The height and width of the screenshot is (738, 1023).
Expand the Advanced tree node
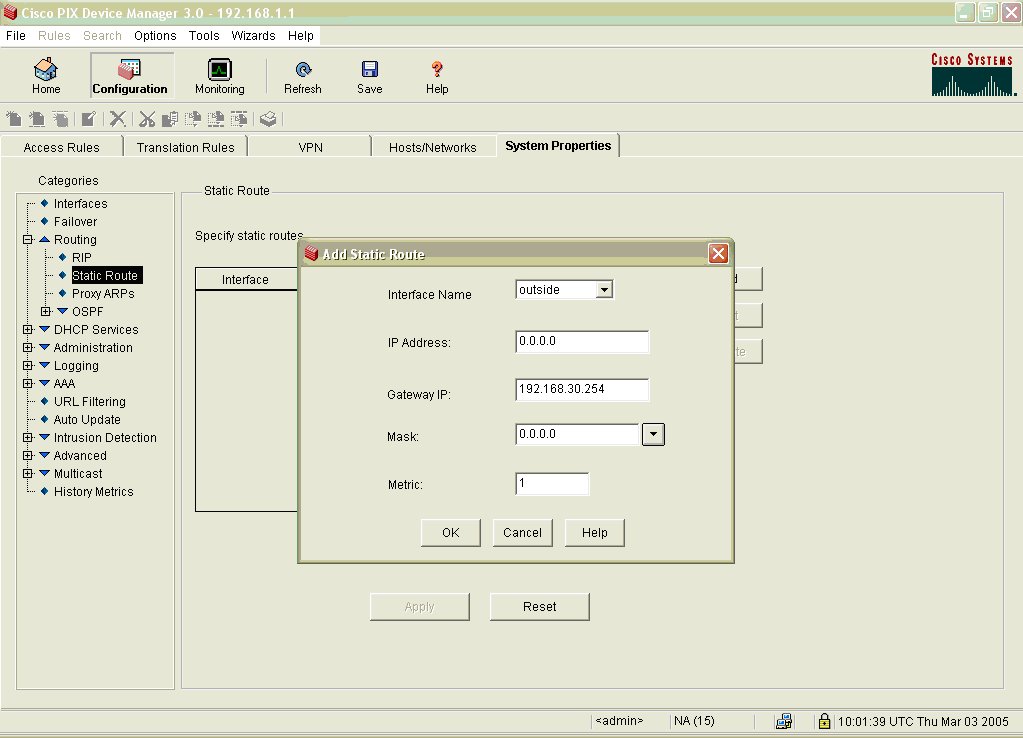point(27,455)
